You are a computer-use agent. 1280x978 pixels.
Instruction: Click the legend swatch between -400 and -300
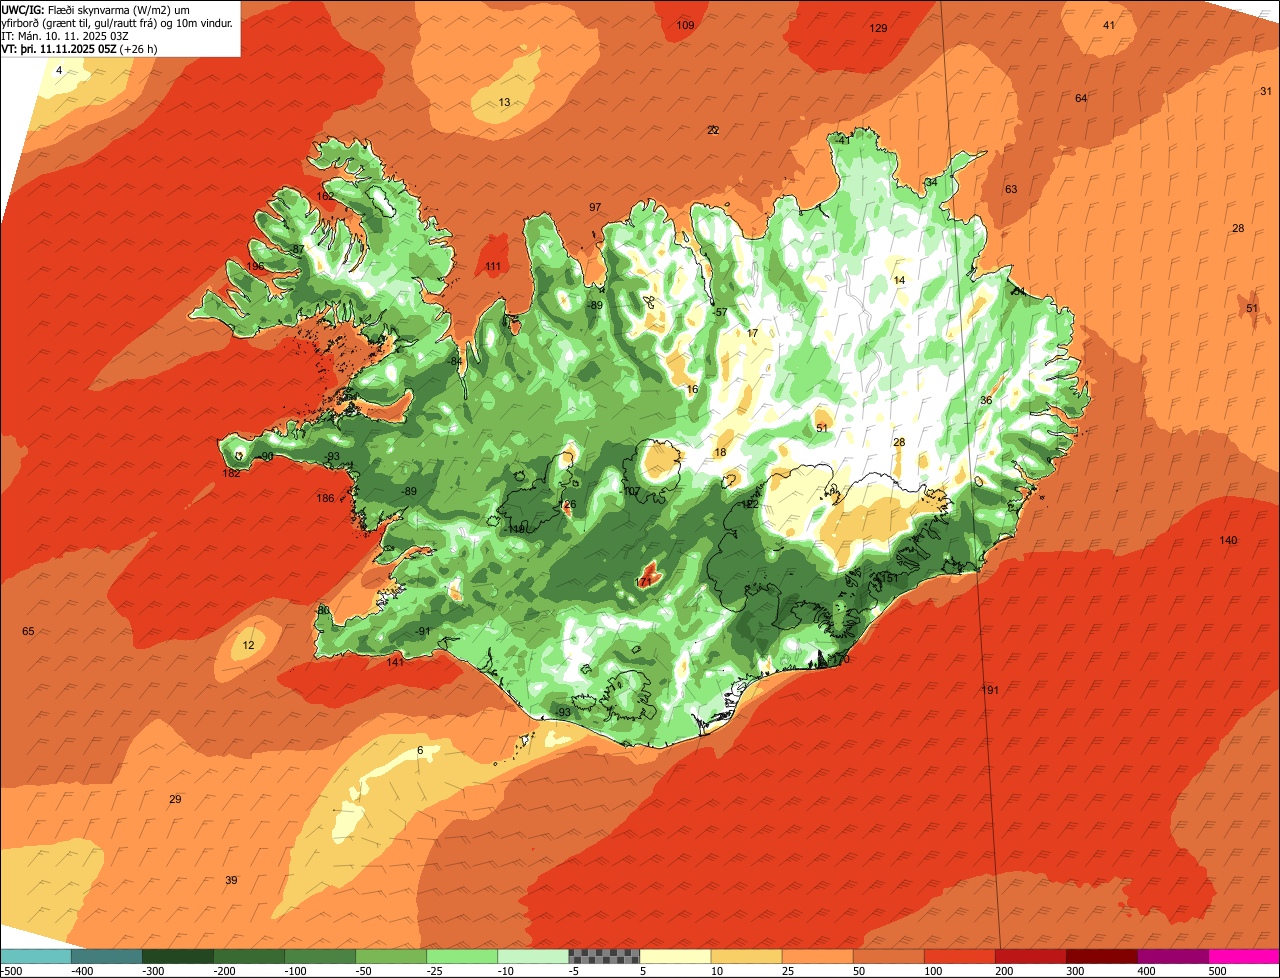106,956
